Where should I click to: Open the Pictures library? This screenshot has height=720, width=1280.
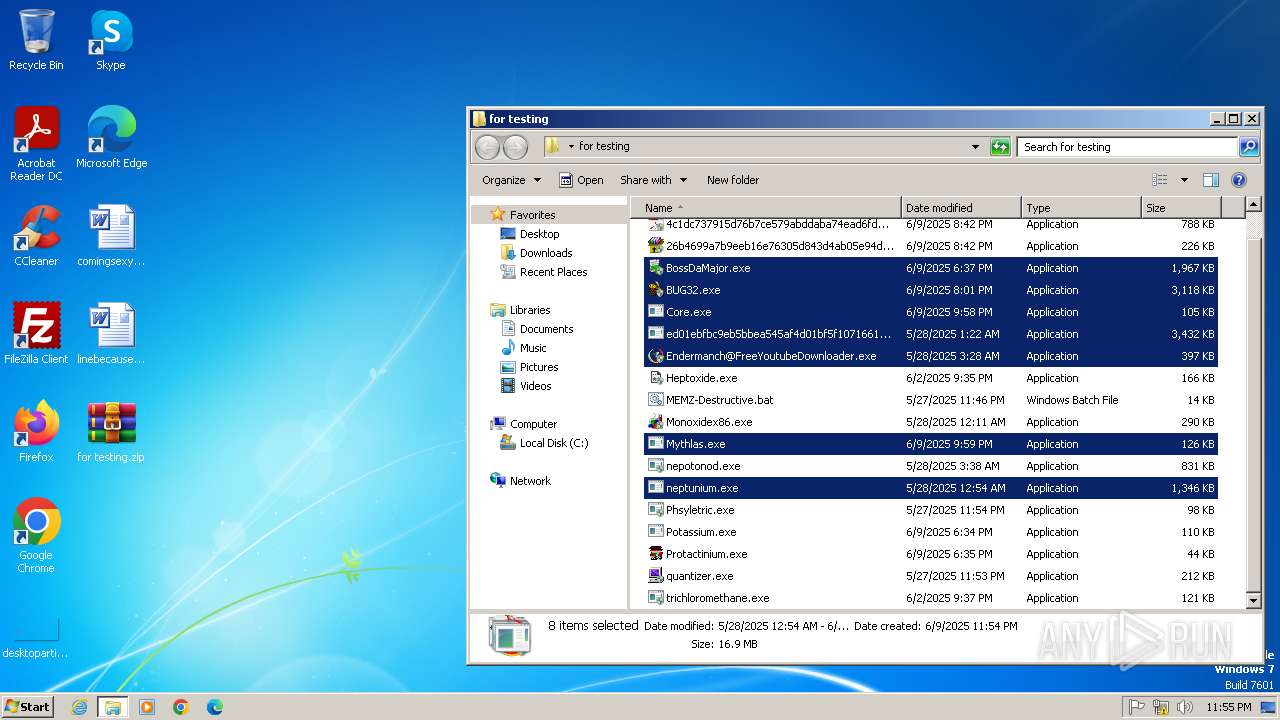pyautogui.click(x=539, y=367)
